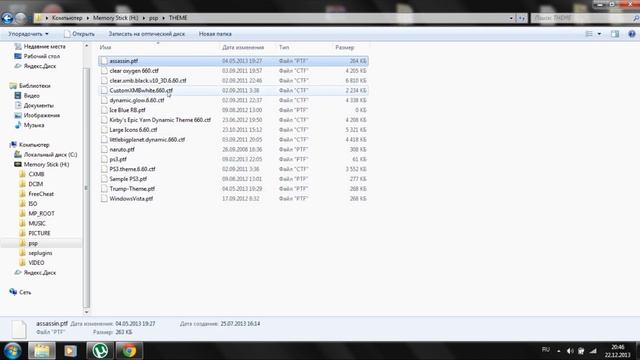Open the CXMB folder in tree
The image size is (640, 360).
click(x=32, y=174)
